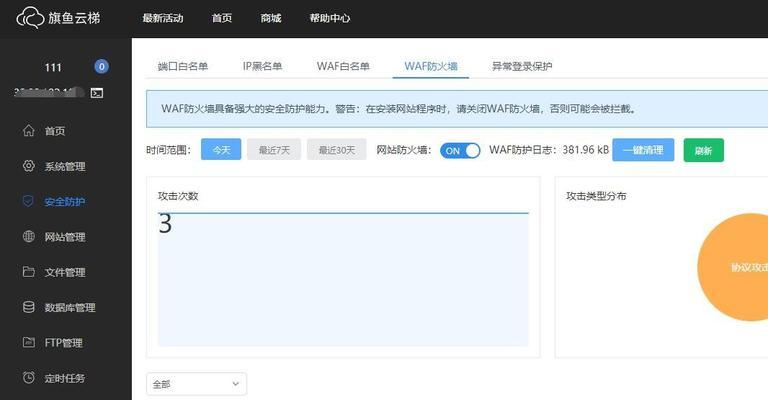The height and width of the screenshot is (400, 768).
Task: Switch to the IP黑名单 tab
Action: coord(263,66)
